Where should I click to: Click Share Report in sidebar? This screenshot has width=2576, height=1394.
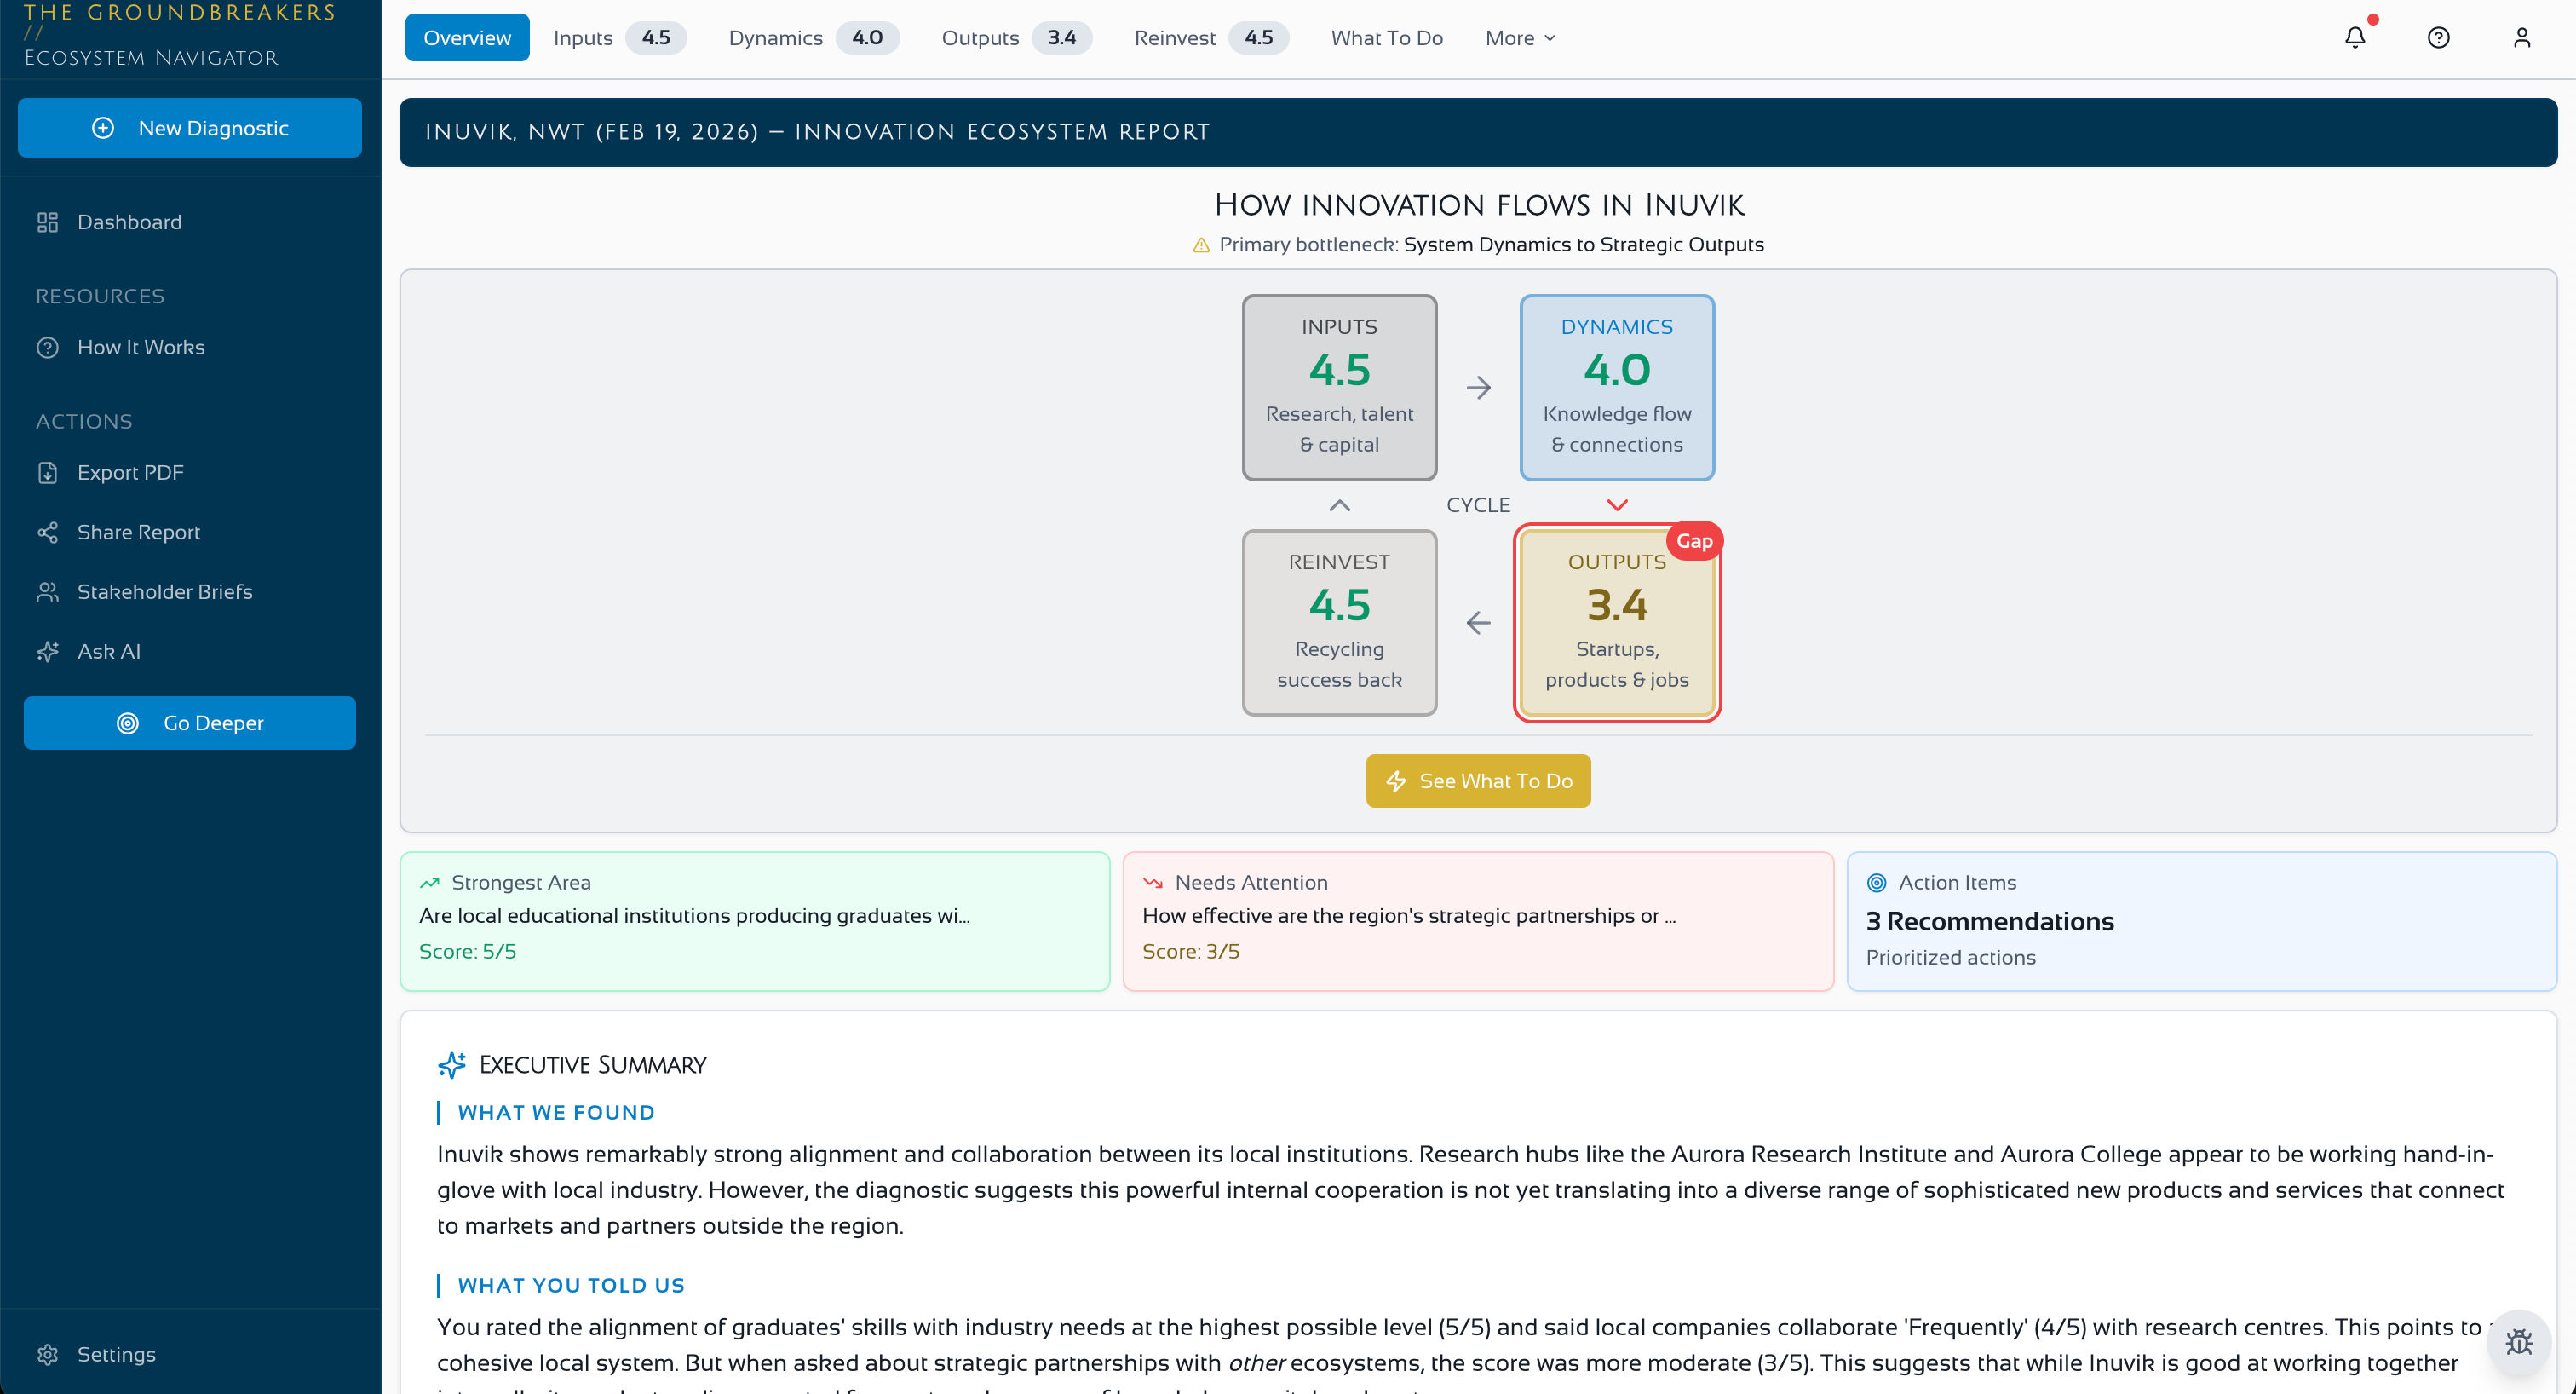(x=138, y=532)
